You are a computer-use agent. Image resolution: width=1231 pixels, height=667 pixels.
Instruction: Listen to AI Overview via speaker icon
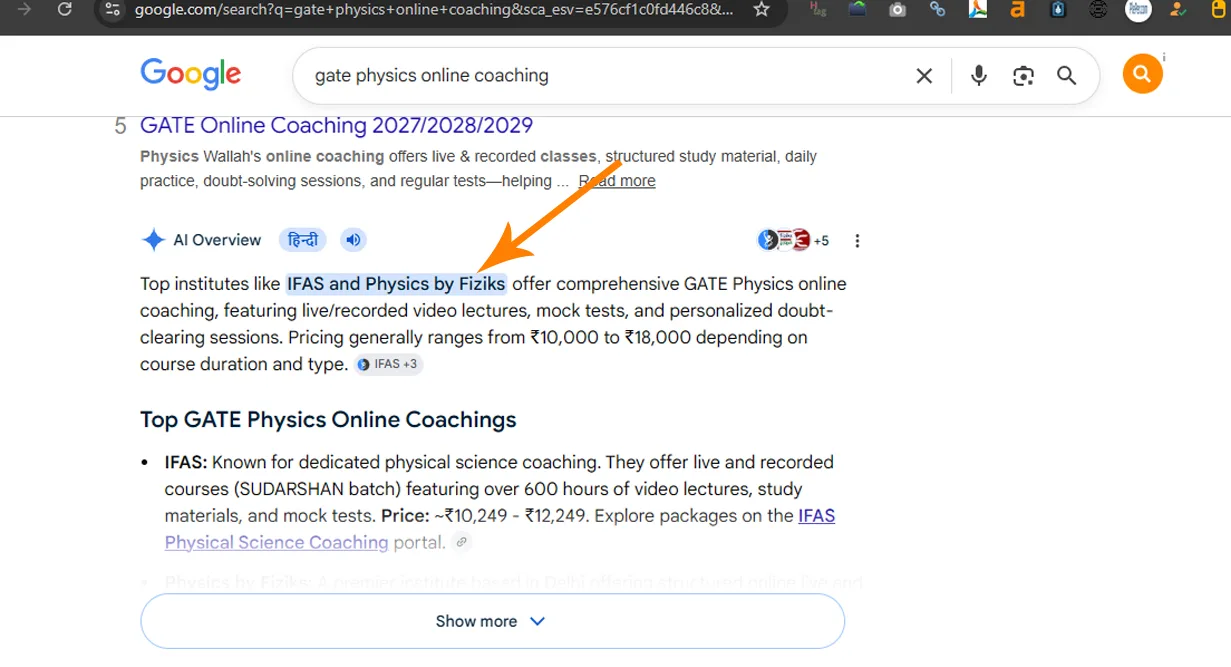click(x=353, y=240)
